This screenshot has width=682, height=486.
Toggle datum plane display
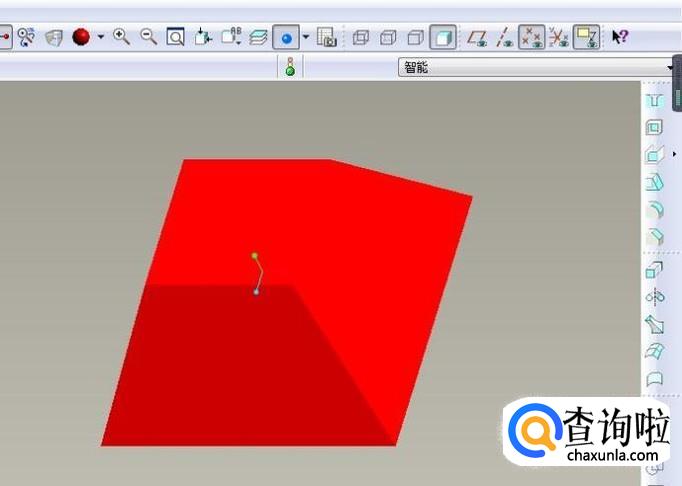pos(477,37)
